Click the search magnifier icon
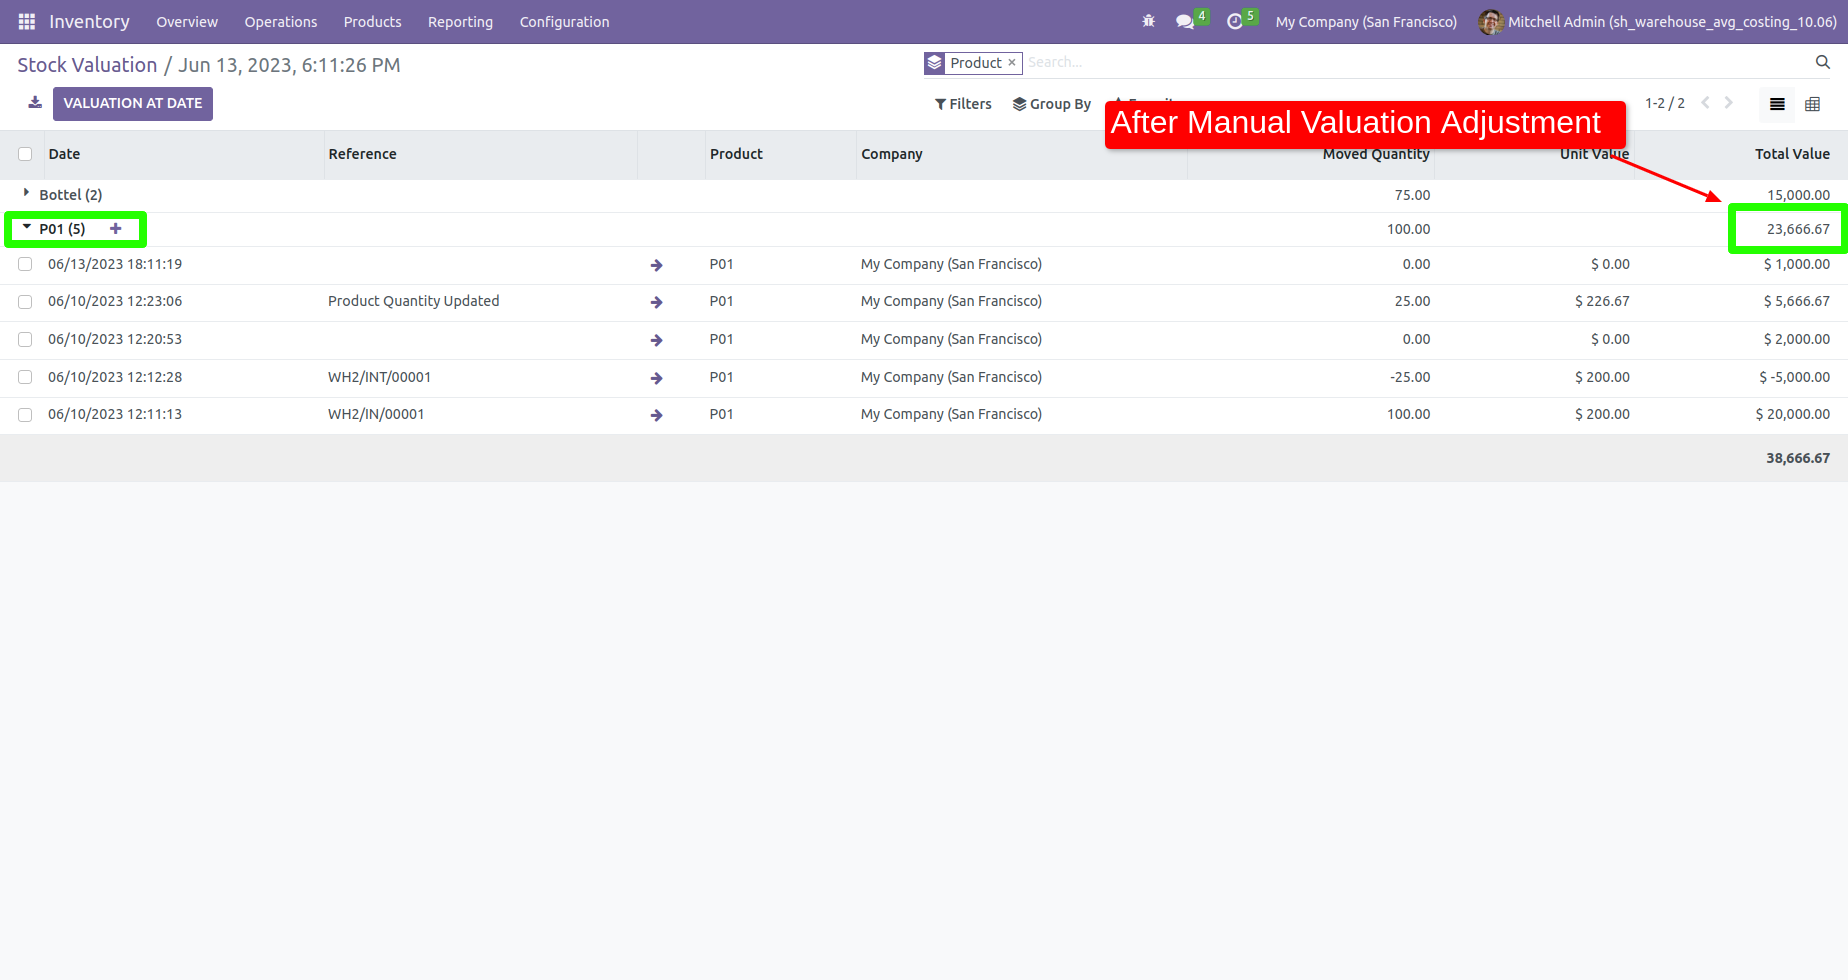The image size is (1848, 980). click(1822, 62)
